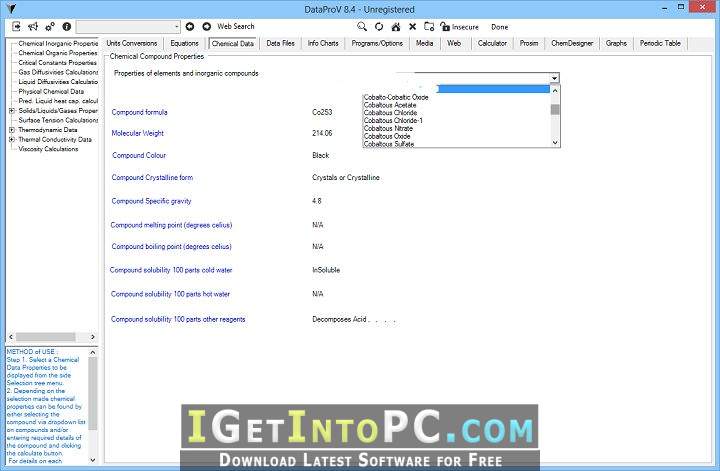Switch to Equations tab
The height and width of the screenshot is (471, 720).
pos(184,43)
